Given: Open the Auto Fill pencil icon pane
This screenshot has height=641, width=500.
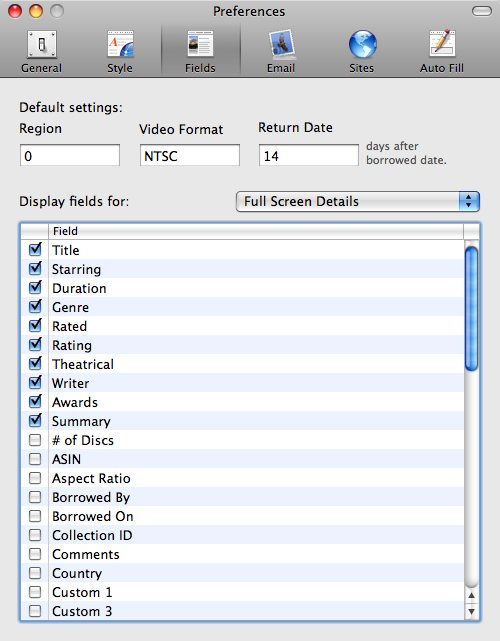Looking at the screenshot, I should pyautogui.click(x=442, y=51).
